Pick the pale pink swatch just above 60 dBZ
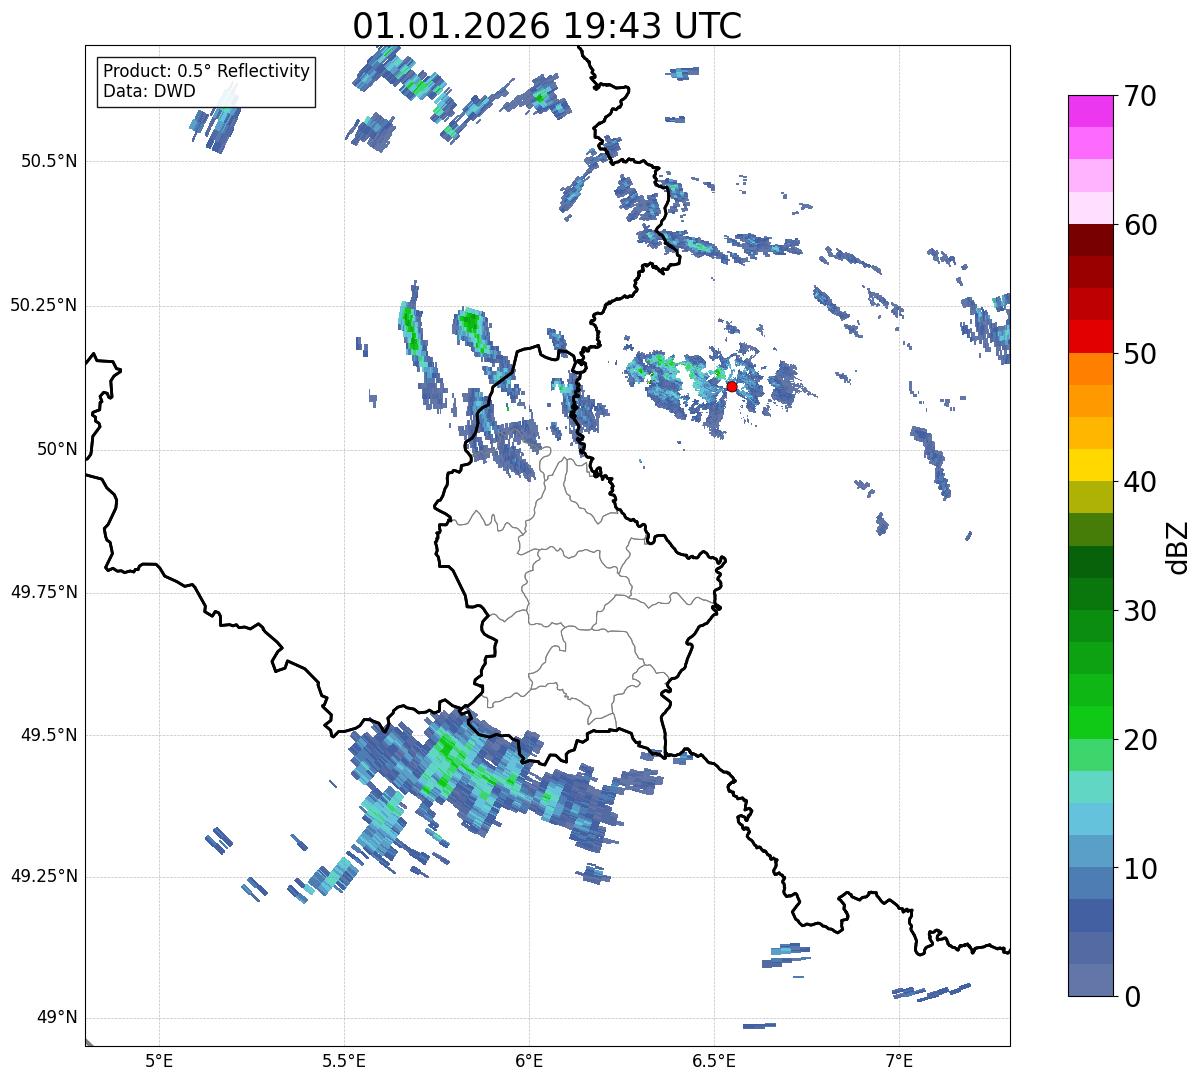Image resolution: width=1202 pixels, height=1081 pixels. (x=1090, y=208)
